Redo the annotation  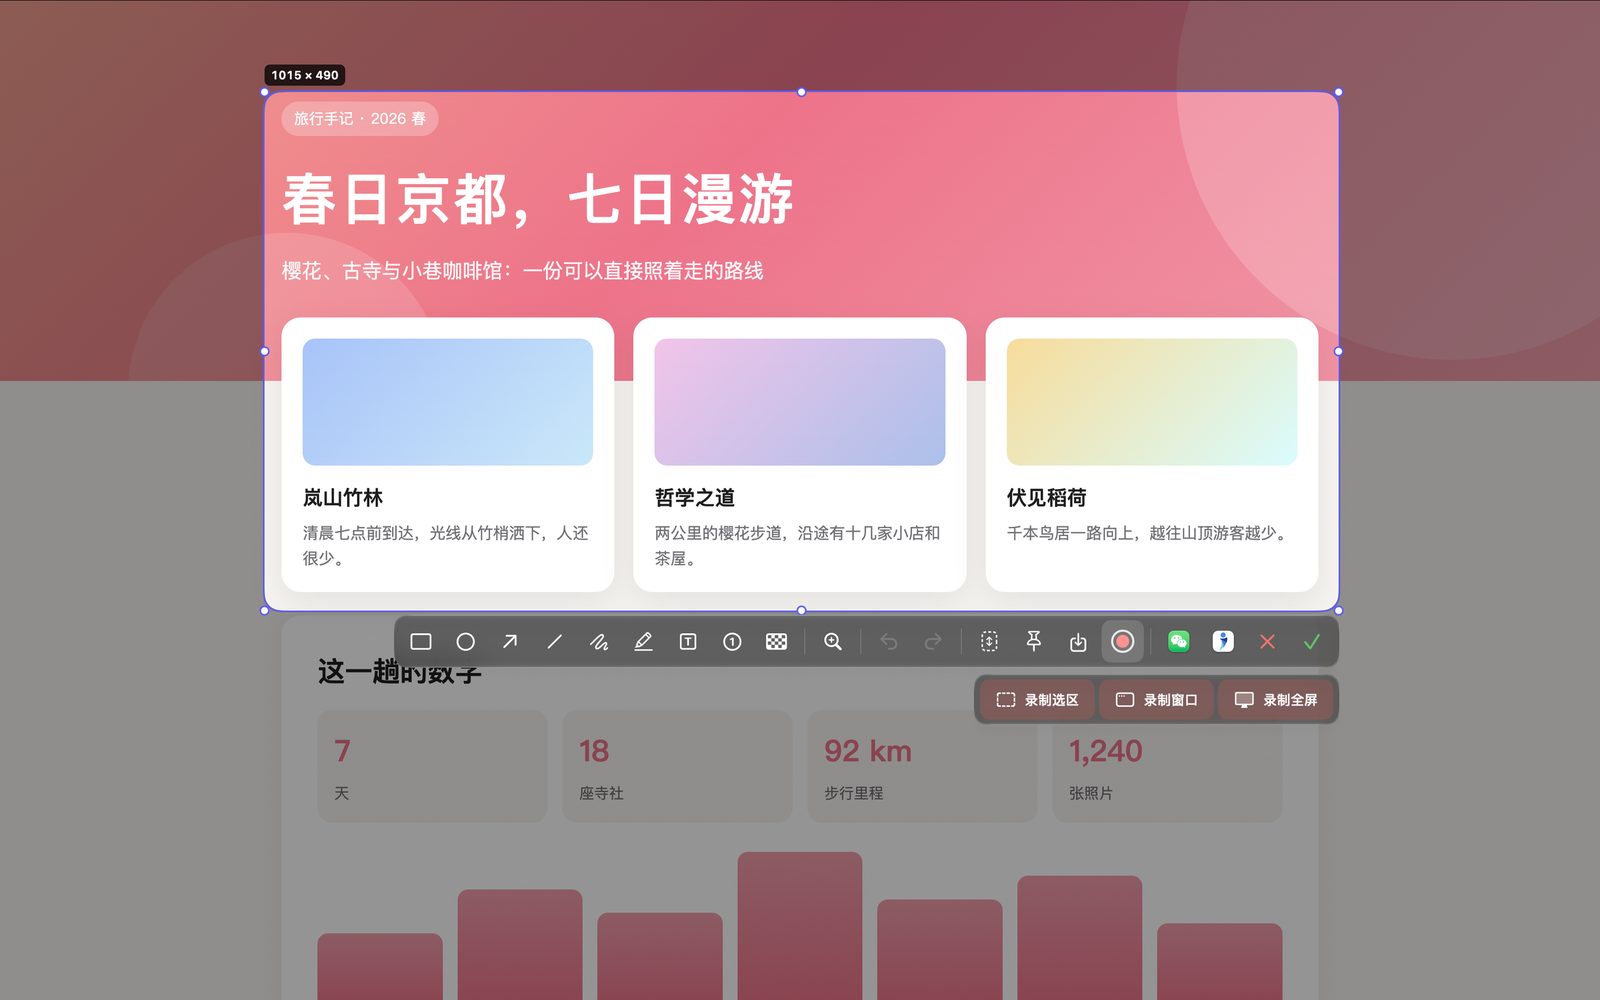(x=933, y=642)
